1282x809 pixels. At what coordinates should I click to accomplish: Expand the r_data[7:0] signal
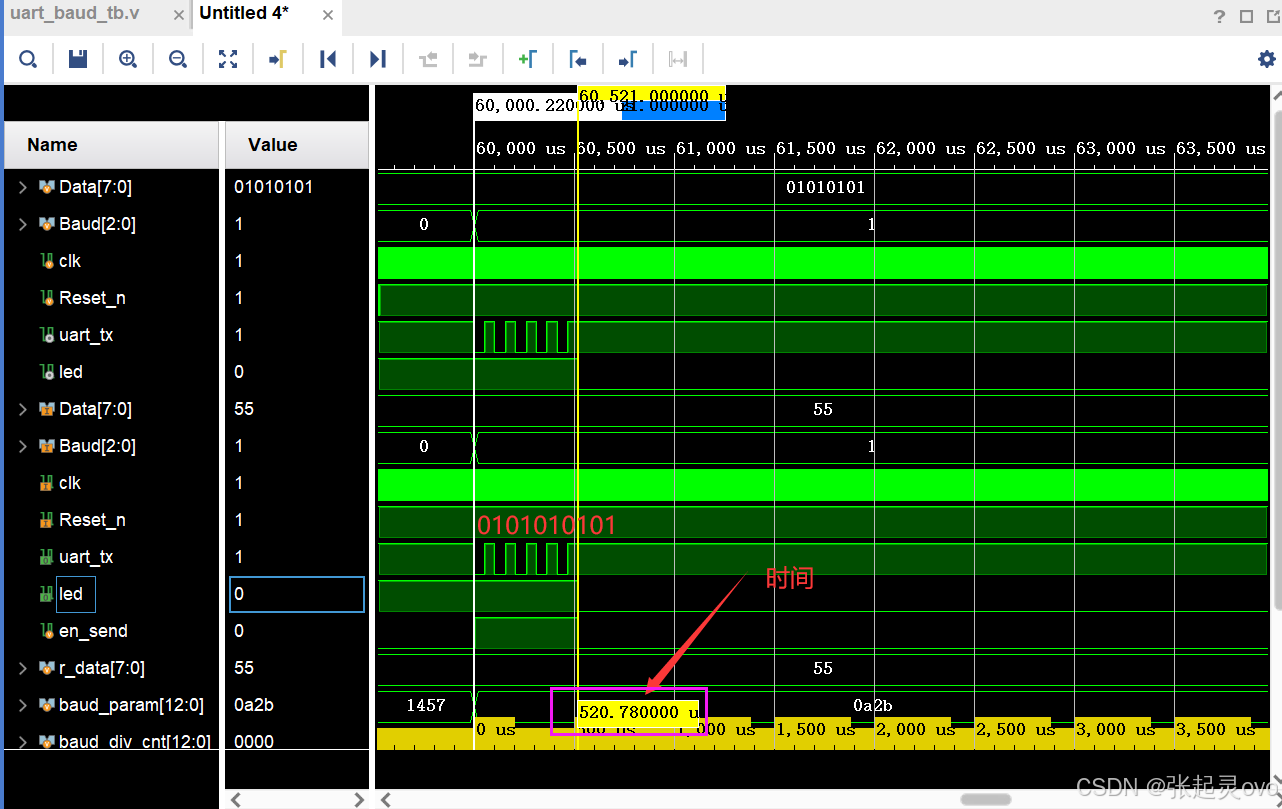click(23, 668)
